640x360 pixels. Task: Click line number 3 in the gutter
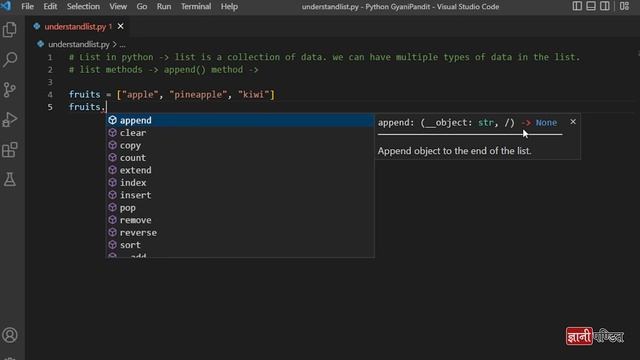[x=50, y=82]
